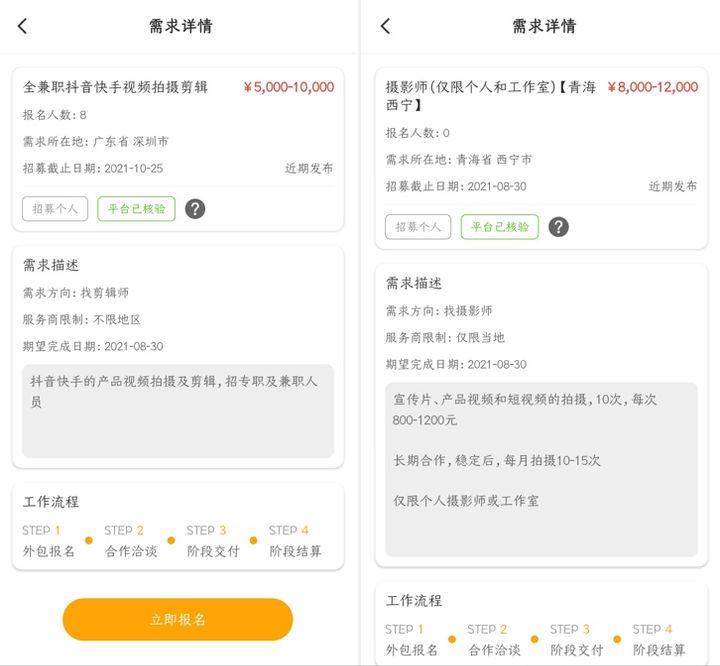The image size is (720, 666).
Task: Tap 需求描述 heading in left screen
Action: [51, 265]
